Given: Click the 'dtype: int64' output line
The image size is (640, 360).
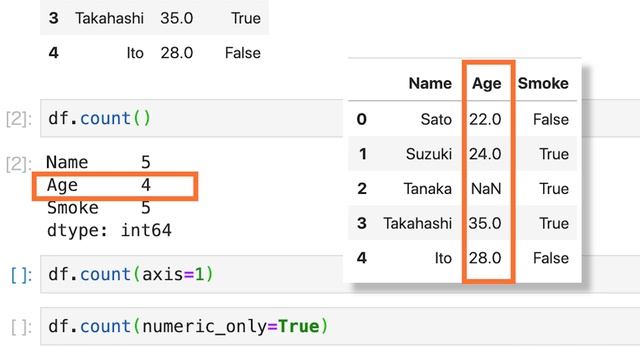Looking at the screenshot, I should [109, 231].
